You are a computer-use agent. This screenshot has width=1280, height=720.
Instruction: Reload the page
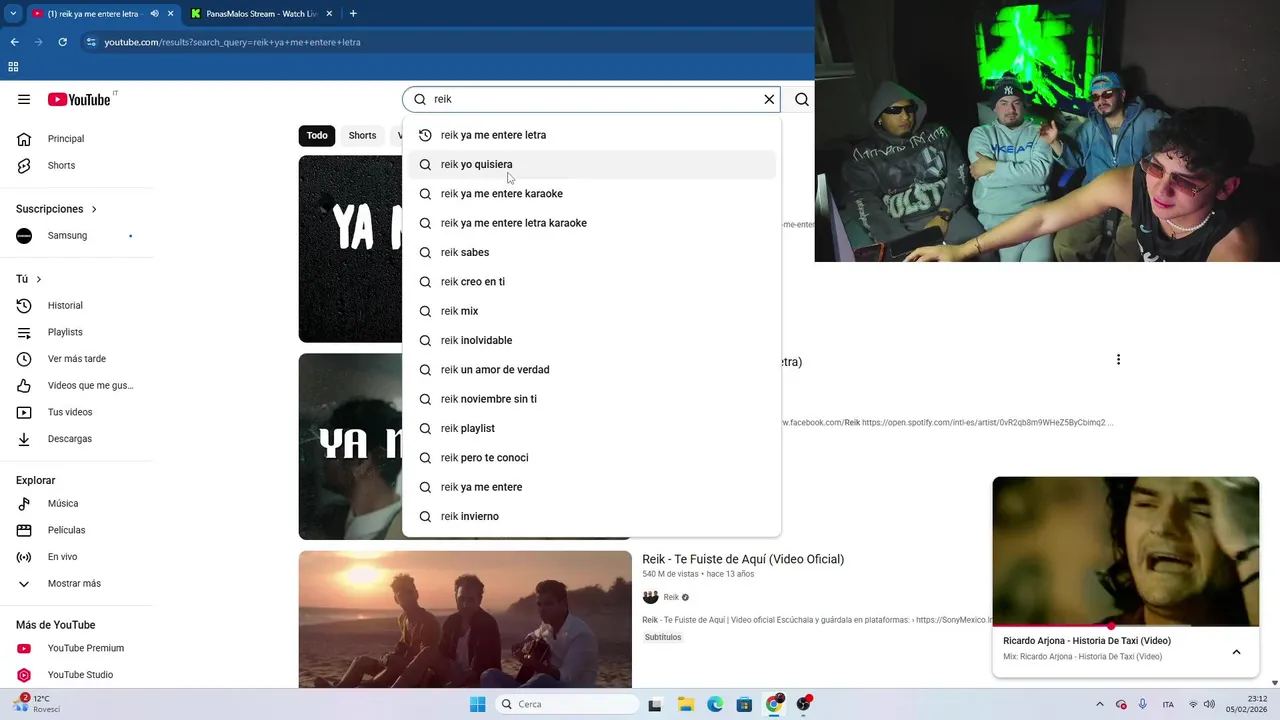[62, 42]
